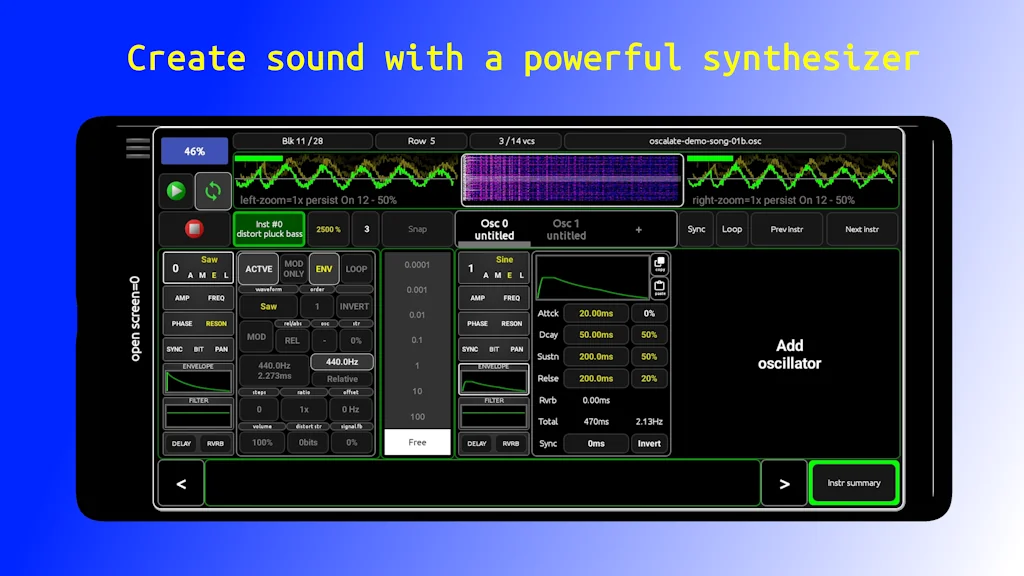The height and width of the screenshot is (576, 1024).
Task: Click the loop/repeat arrows icon
Action: tap(212, 191)
